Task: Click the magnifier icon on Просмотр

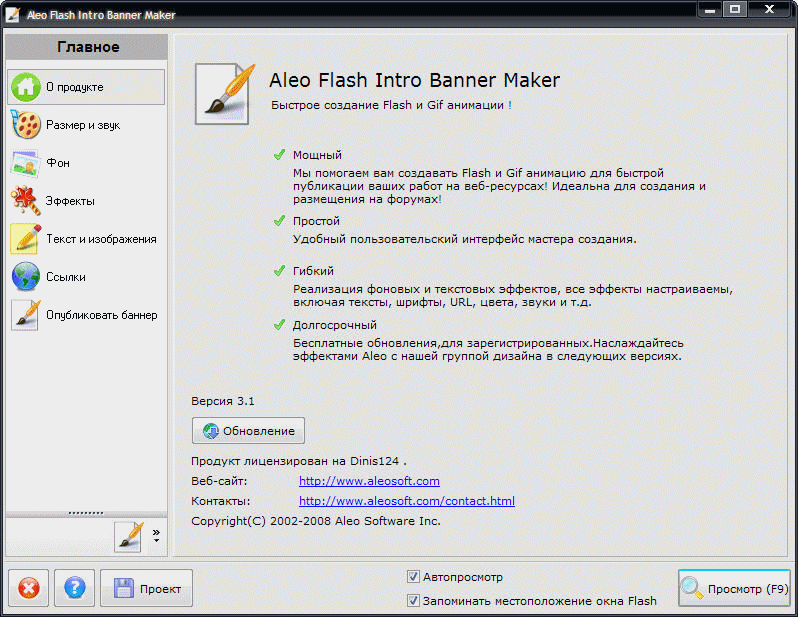Action: [x=692, y=588]
